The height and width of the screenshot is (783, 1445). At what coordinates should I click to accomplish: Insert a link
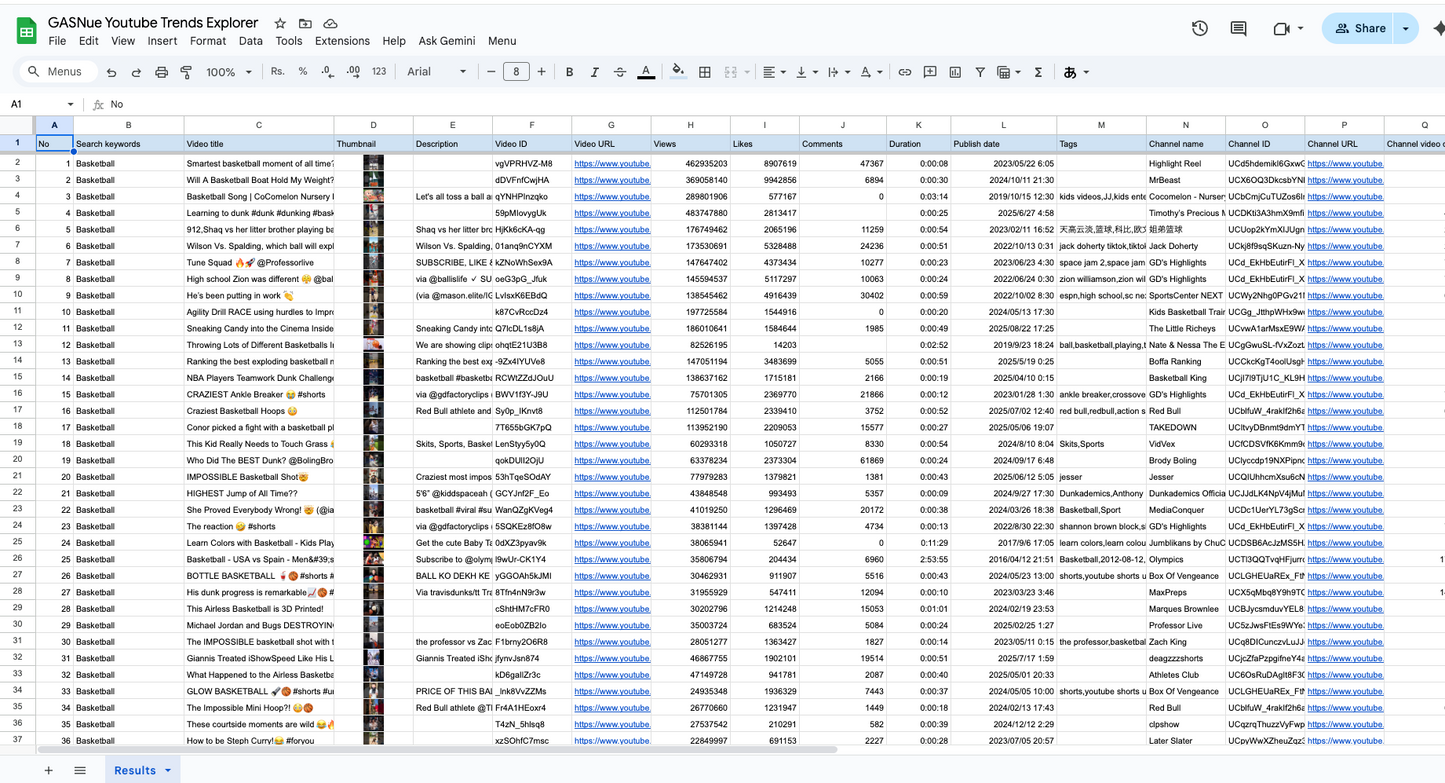pos(905,72)
